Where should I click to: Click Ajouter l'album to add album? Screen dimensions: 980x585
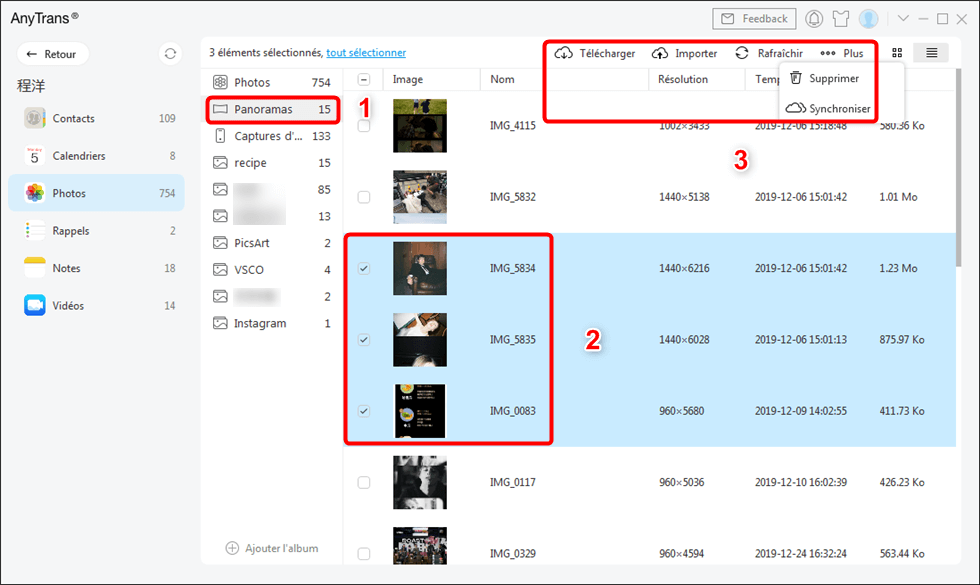272,548
